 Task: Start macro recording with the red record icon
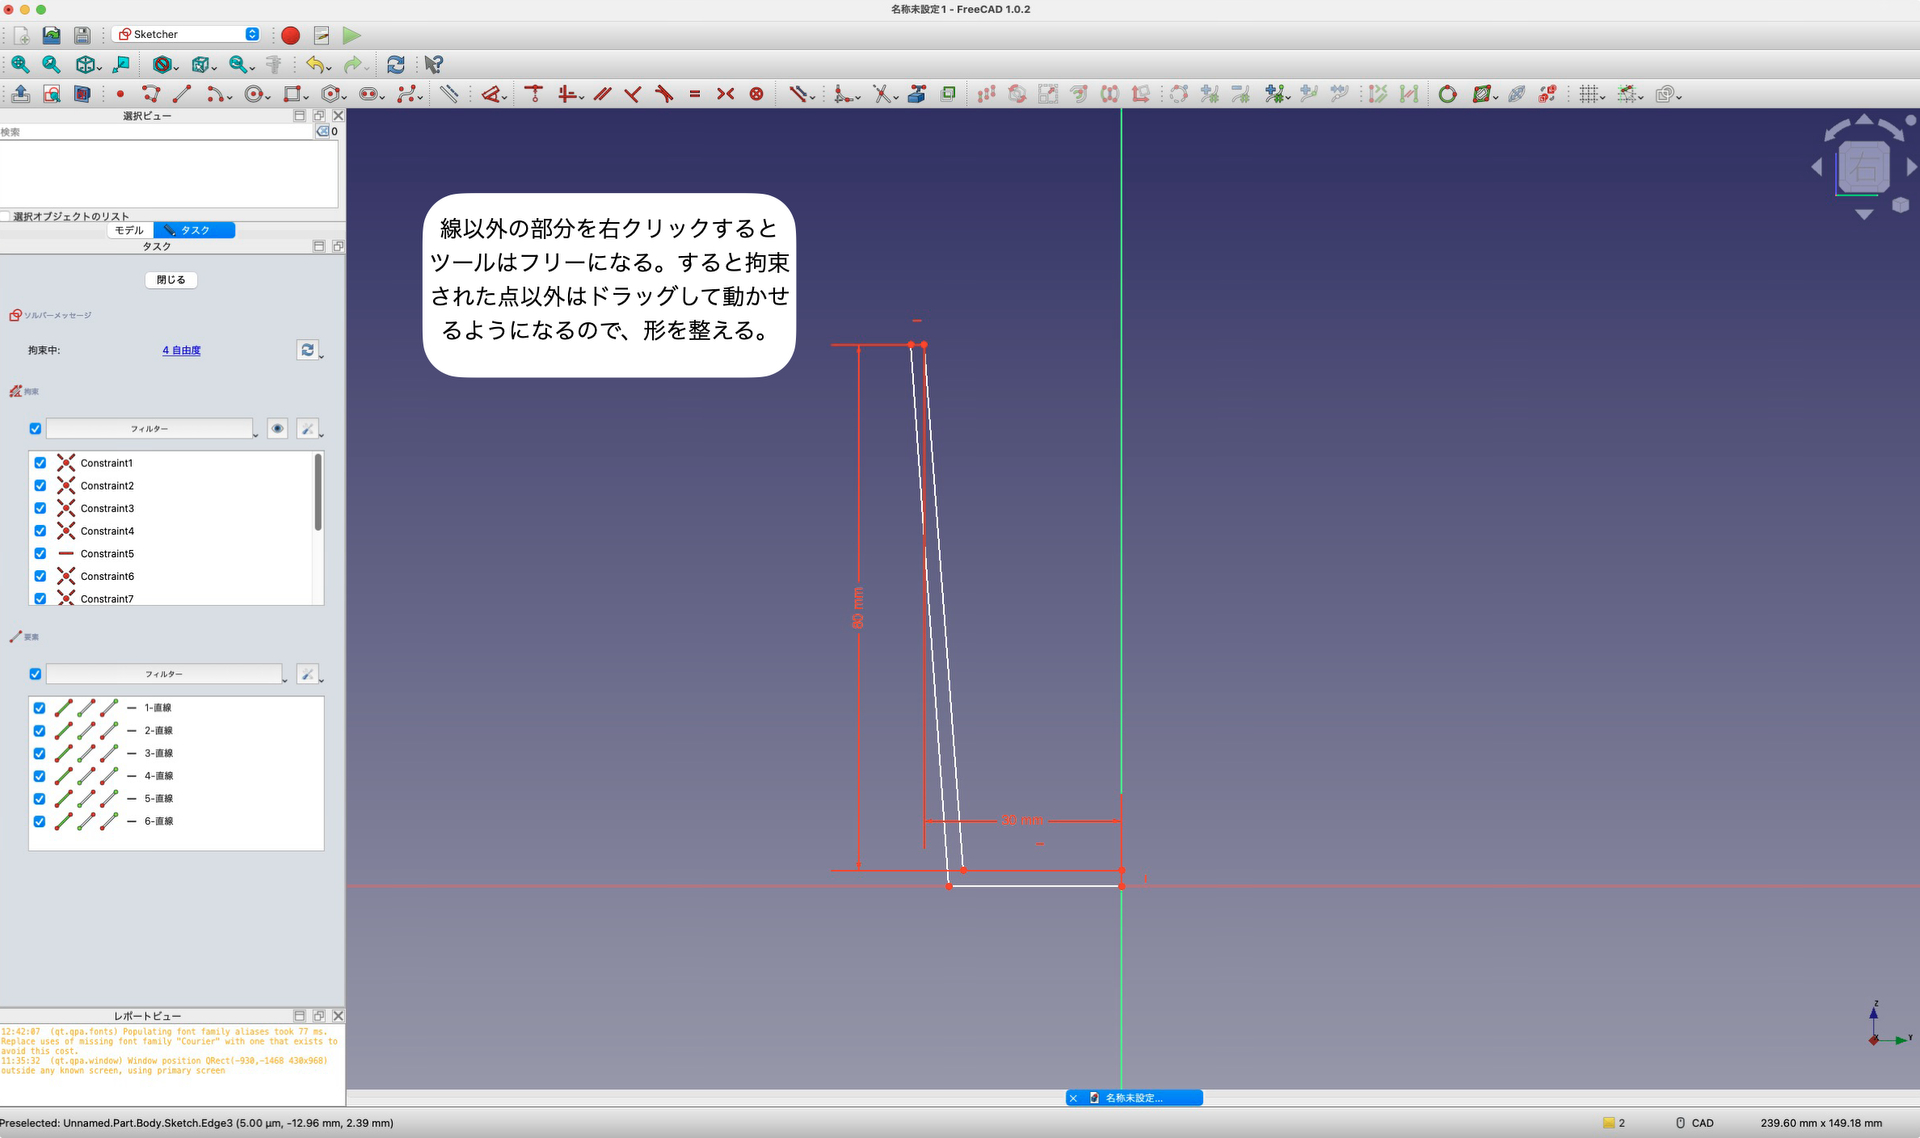click(290, 36)
